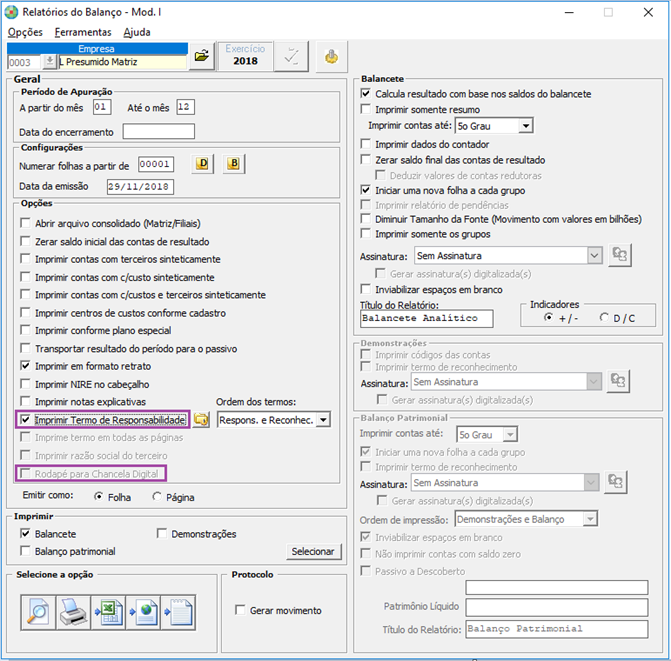671x661 pixels.
Task: Click Até o mês field
Action: [x=186, y=107]
